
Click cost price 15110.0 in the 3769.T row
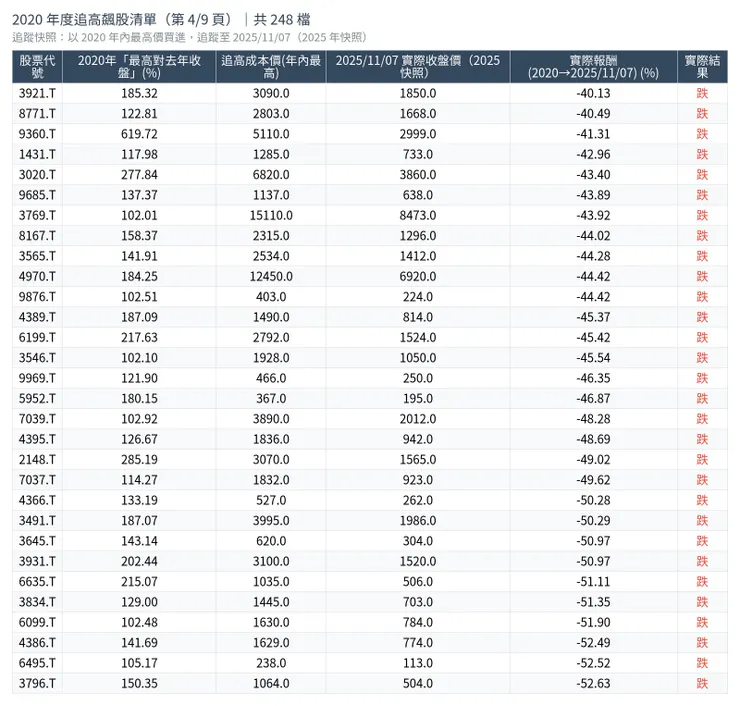(x=271, y=215)
